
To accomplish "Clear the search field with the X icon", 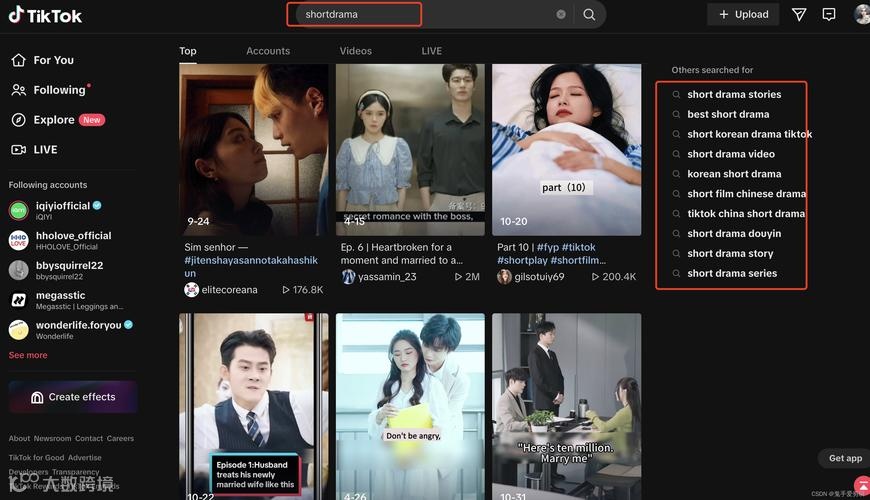I will (561, 14).
